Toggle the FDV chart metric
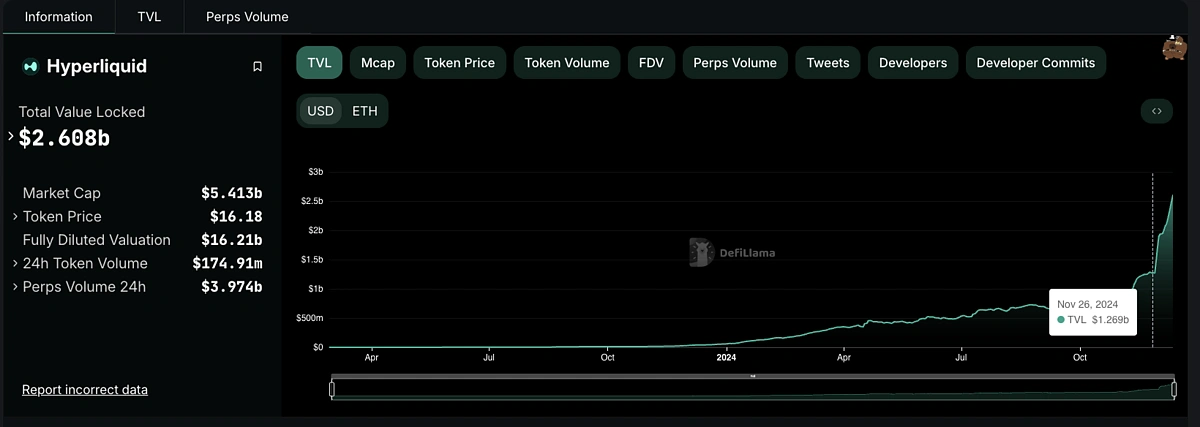1200x427 pixels. (x=651, y=62)
